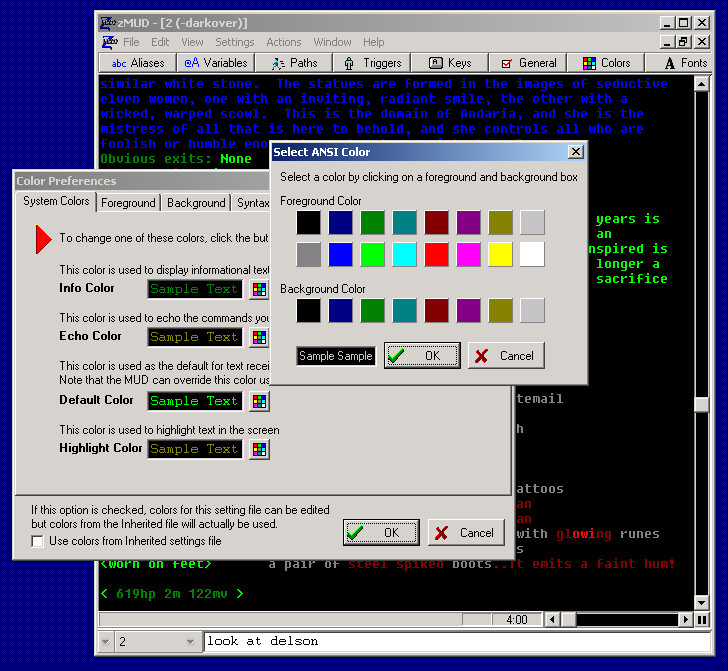Select bright blue foreground color swatch
728x671 pixels.
tap(340, 254)
